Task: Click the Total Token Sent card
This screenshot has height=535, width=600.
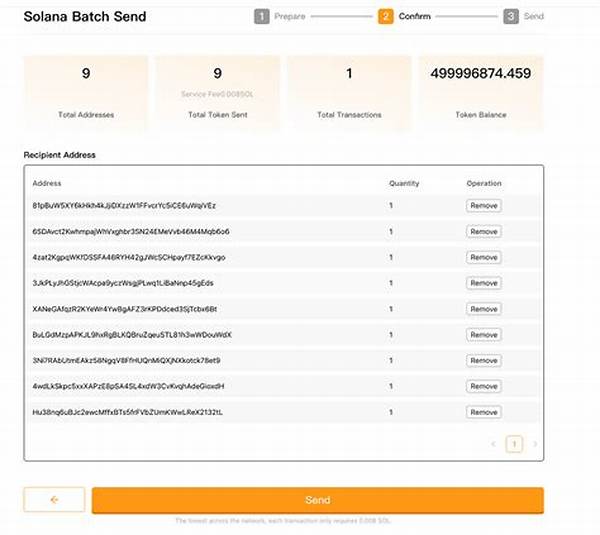Action: click(217, 93)
